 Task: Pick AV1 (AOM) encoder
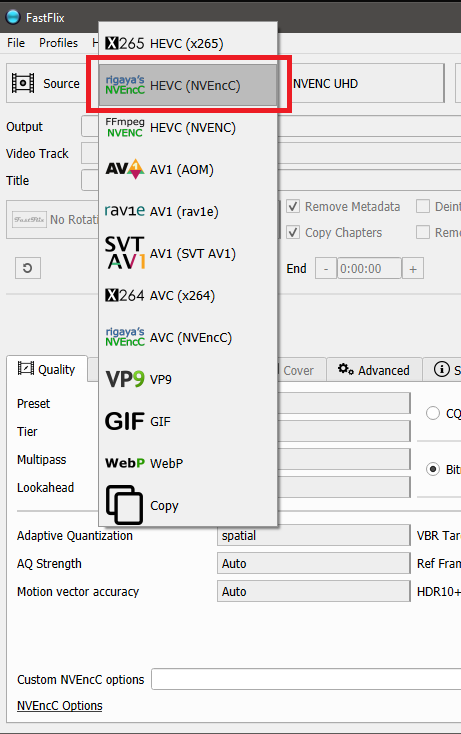pyautogui.click(x=188, y=169)
